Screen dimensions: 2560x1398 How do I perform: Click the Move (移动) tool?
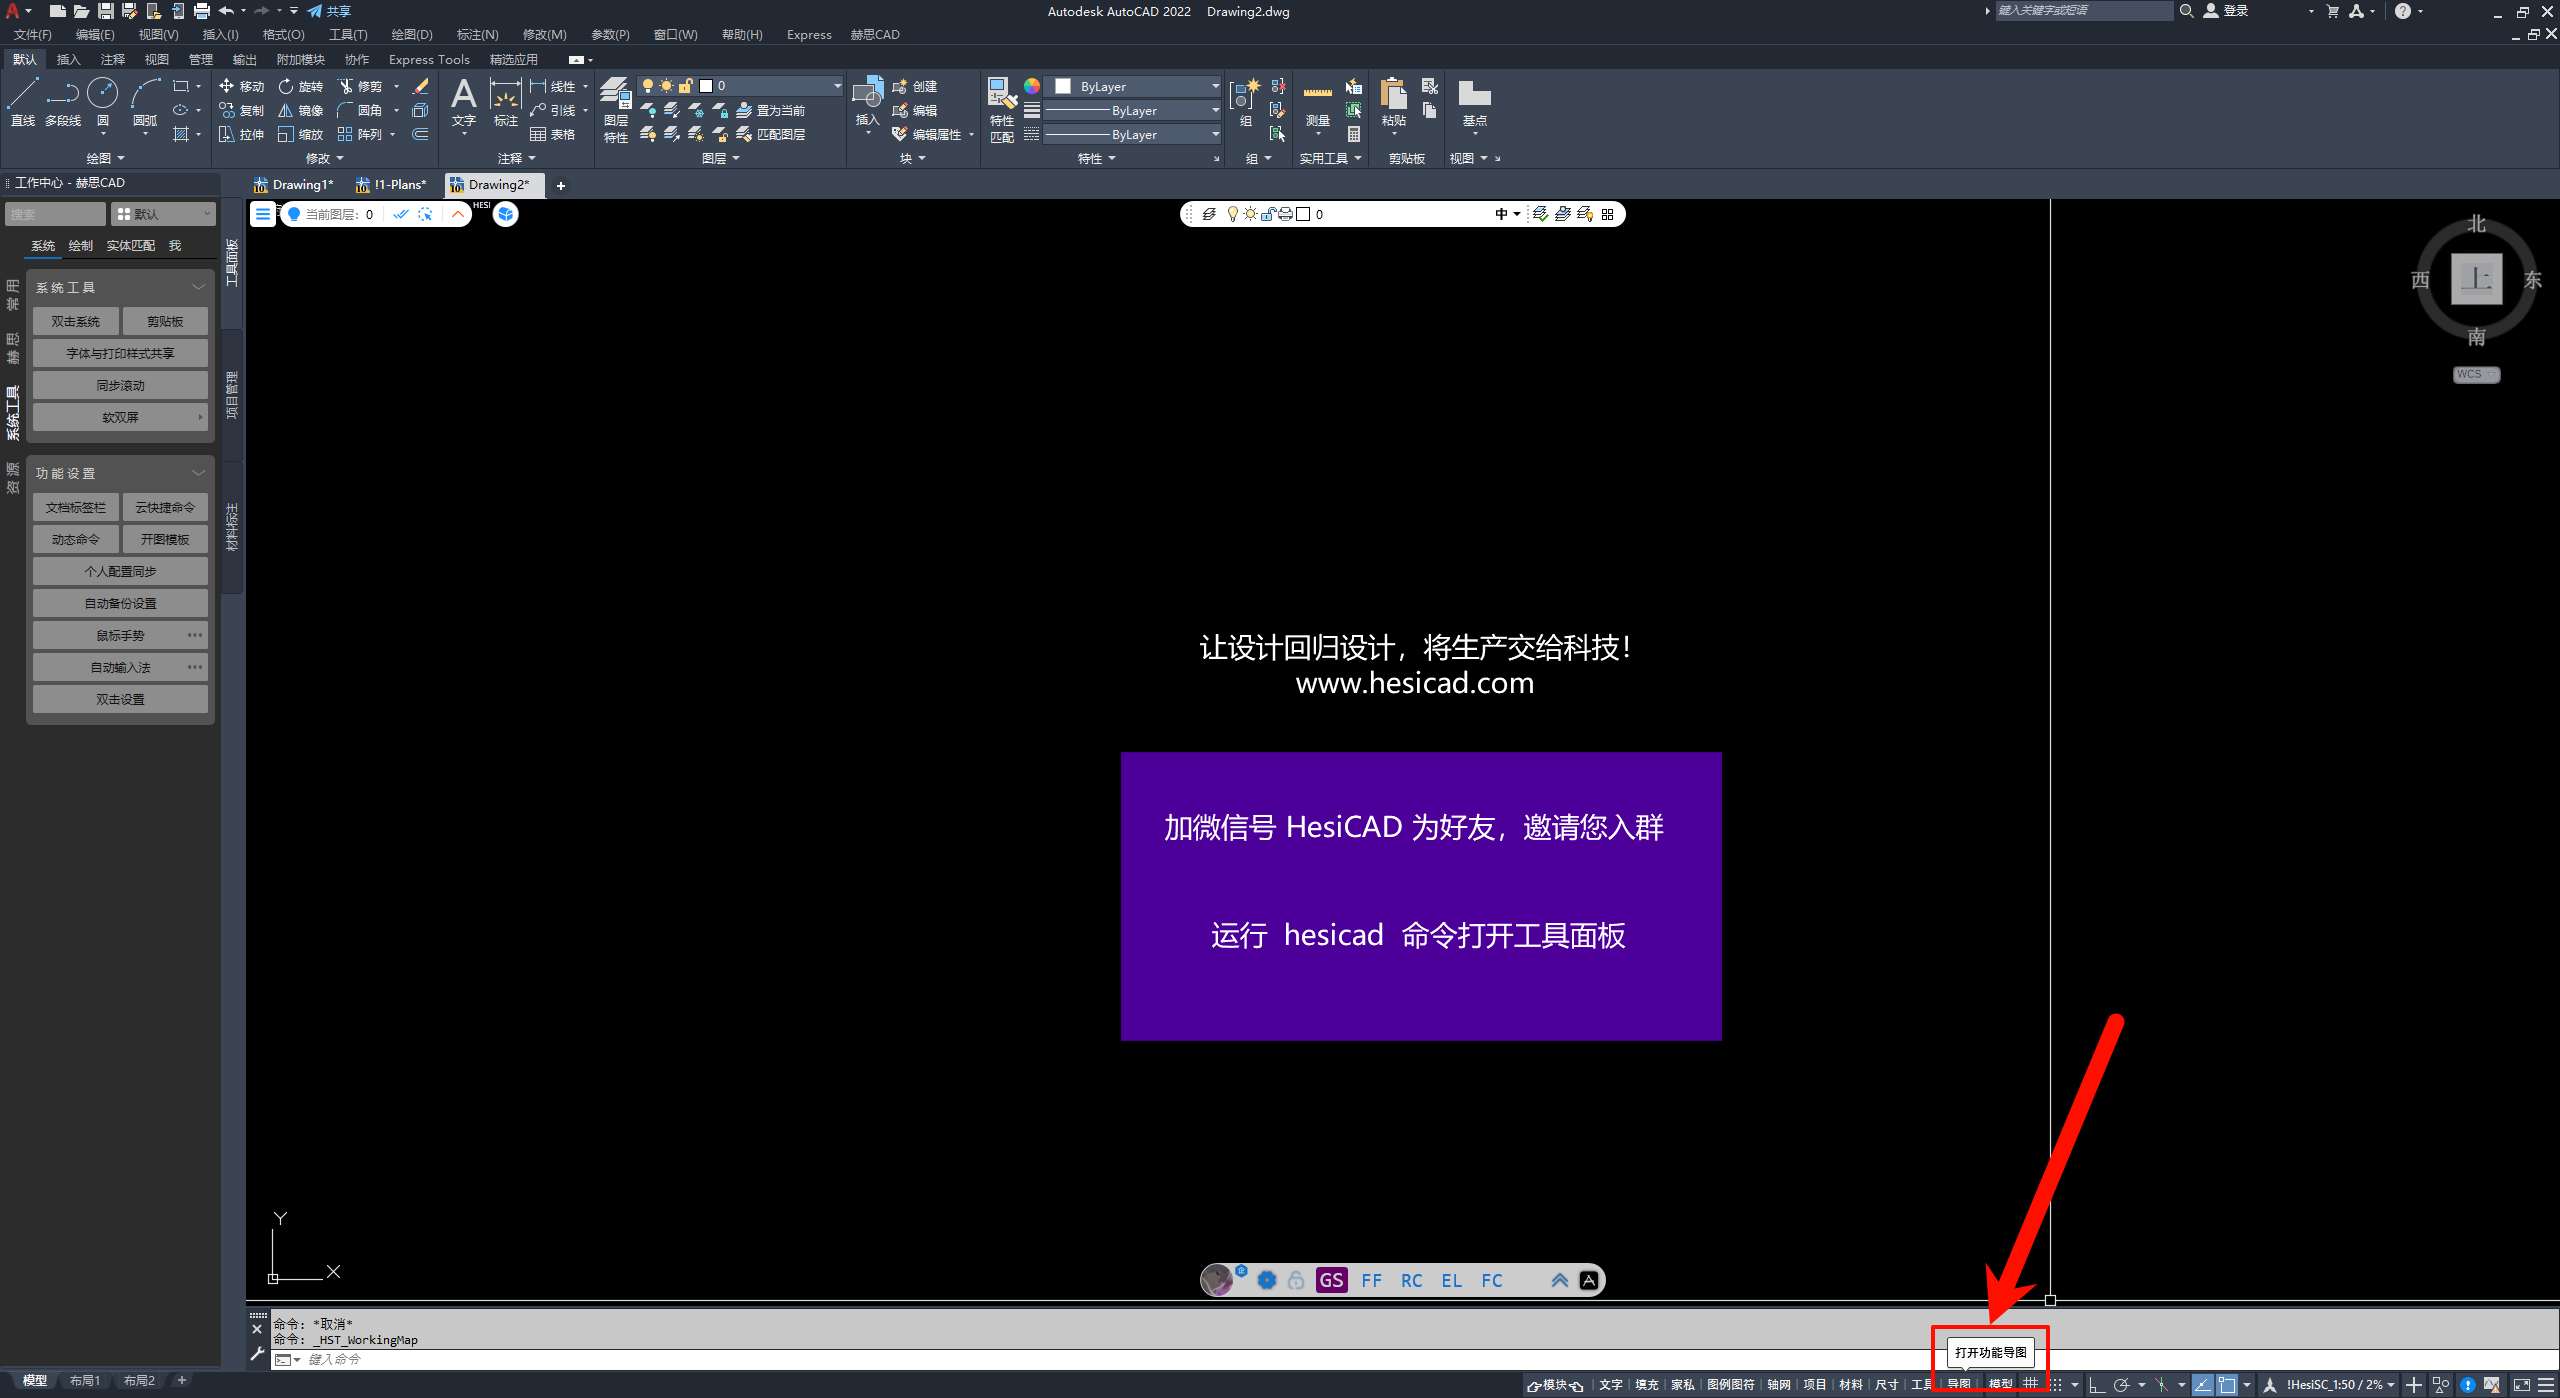tap(242, 86)
